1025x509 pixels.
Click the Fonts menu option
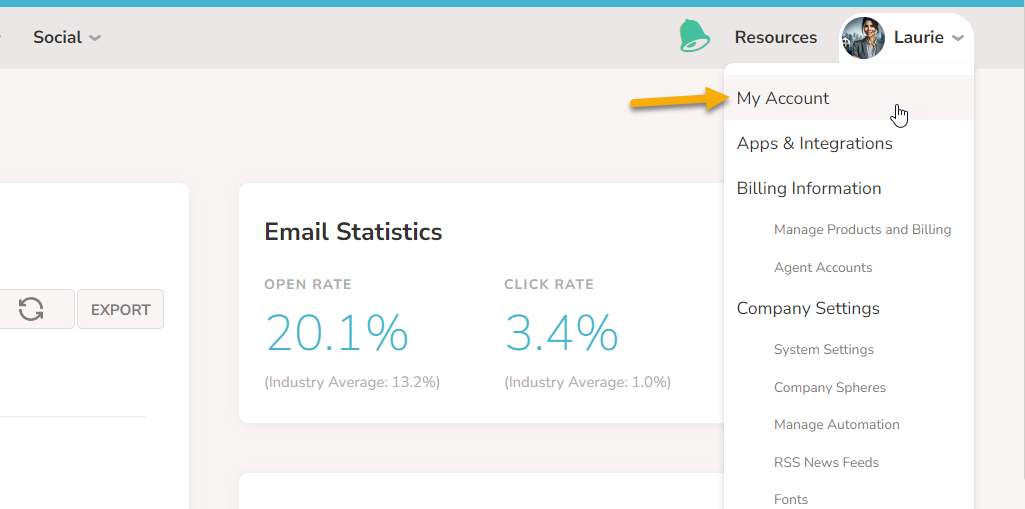(x=790, y=498)
